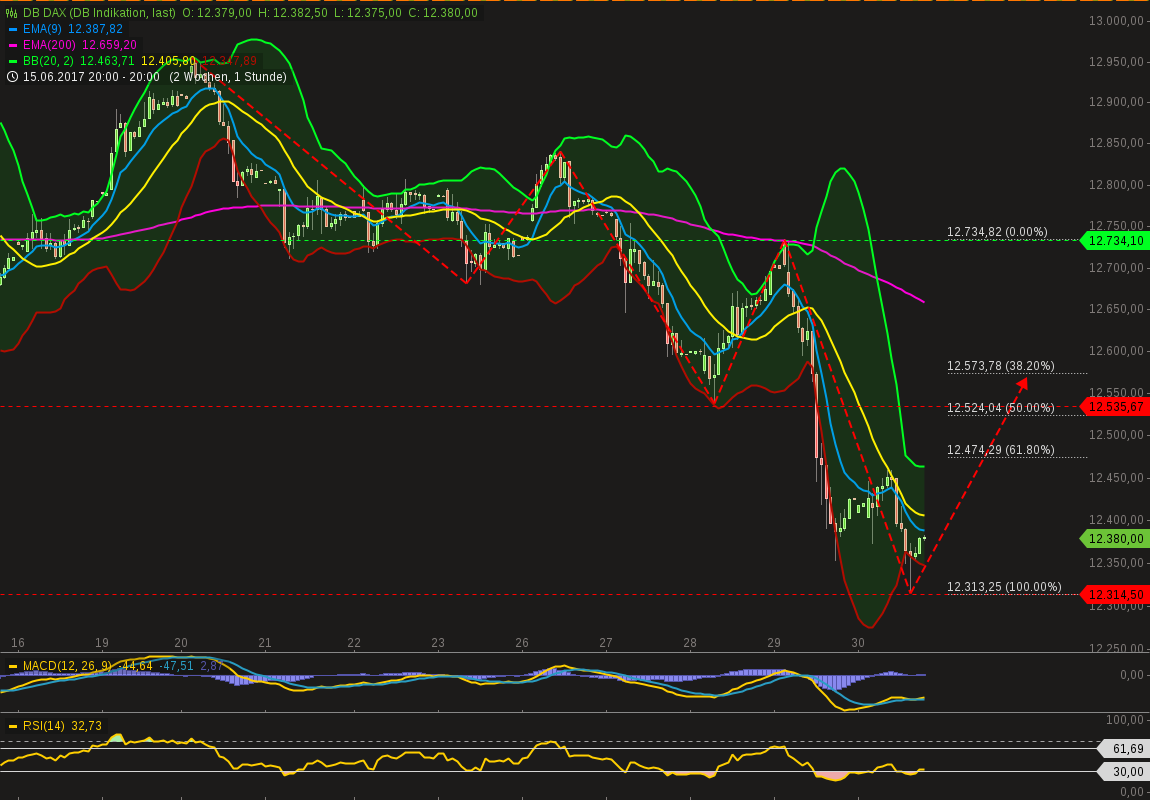This screenshot has width=1150, height=800.
Task: Click Fibonacci label 12.474,29 (61.80%)
Action: pyautogui.click(x=1000, y=449)
